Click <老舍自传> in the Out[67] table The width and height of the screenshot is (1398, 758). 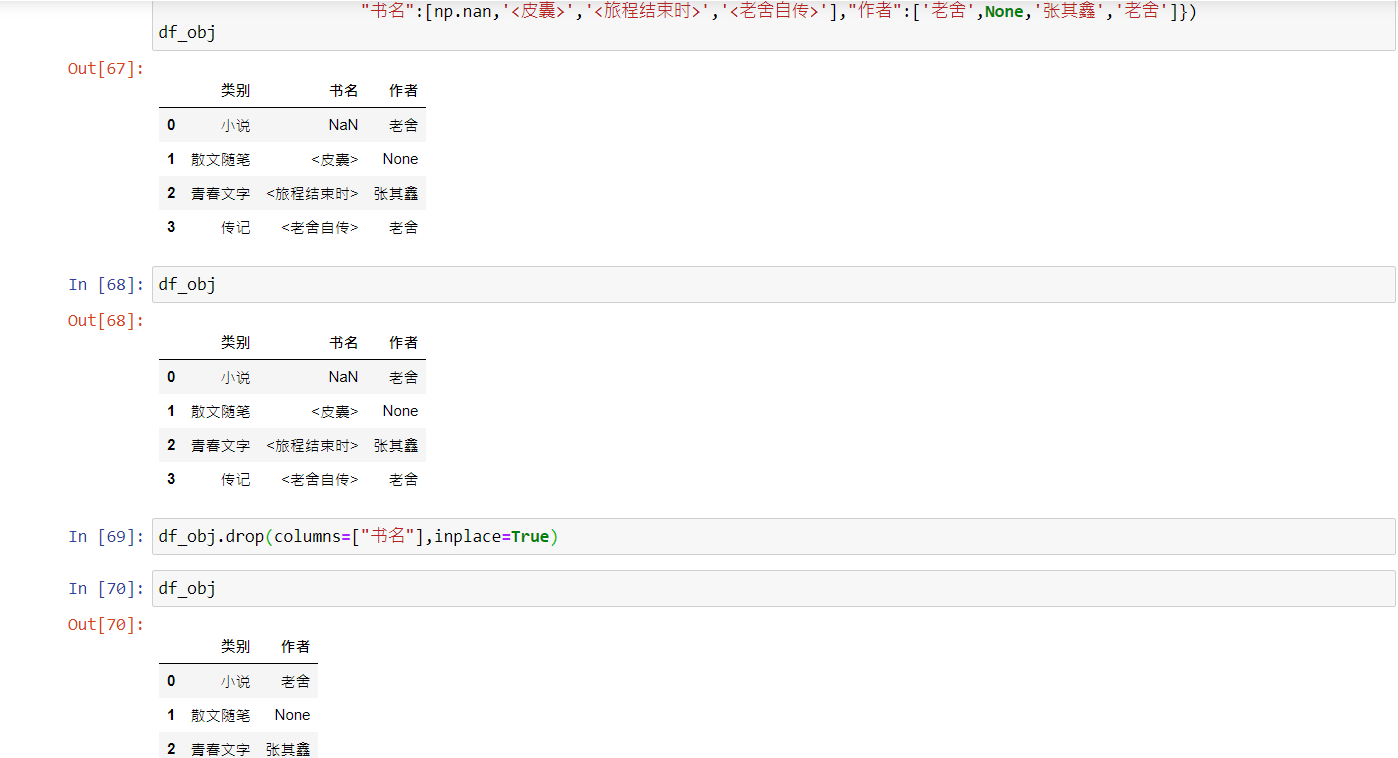[320, 227]
